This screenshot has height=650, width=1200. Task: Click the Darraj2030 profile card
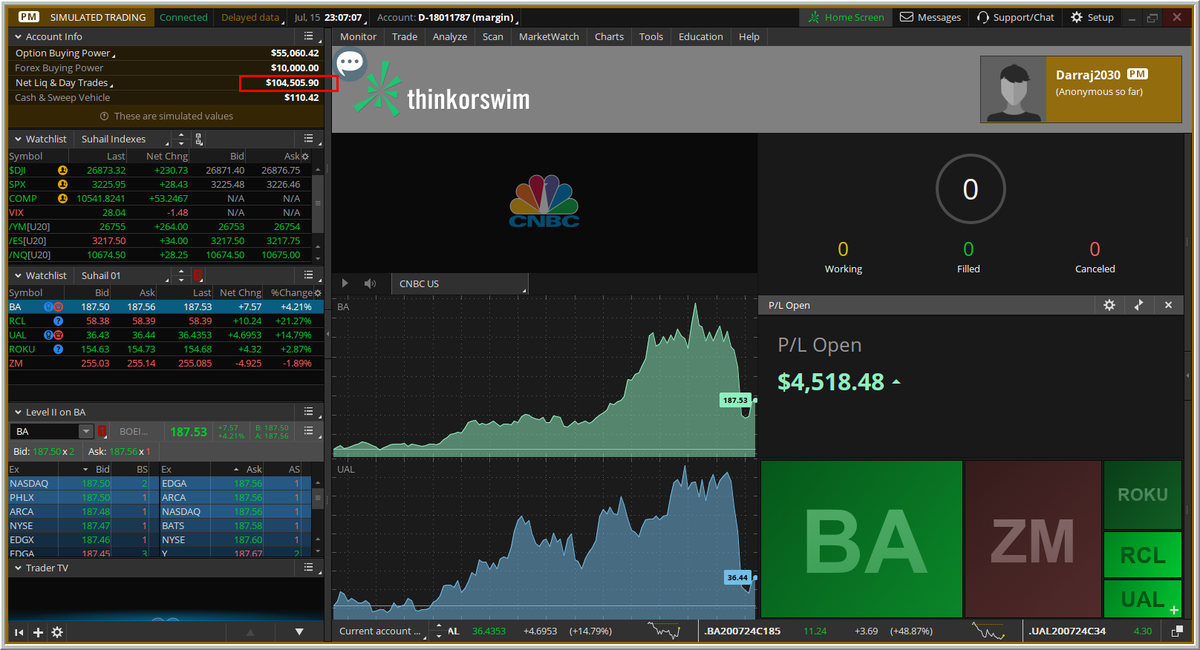(x=1083, y=89)
